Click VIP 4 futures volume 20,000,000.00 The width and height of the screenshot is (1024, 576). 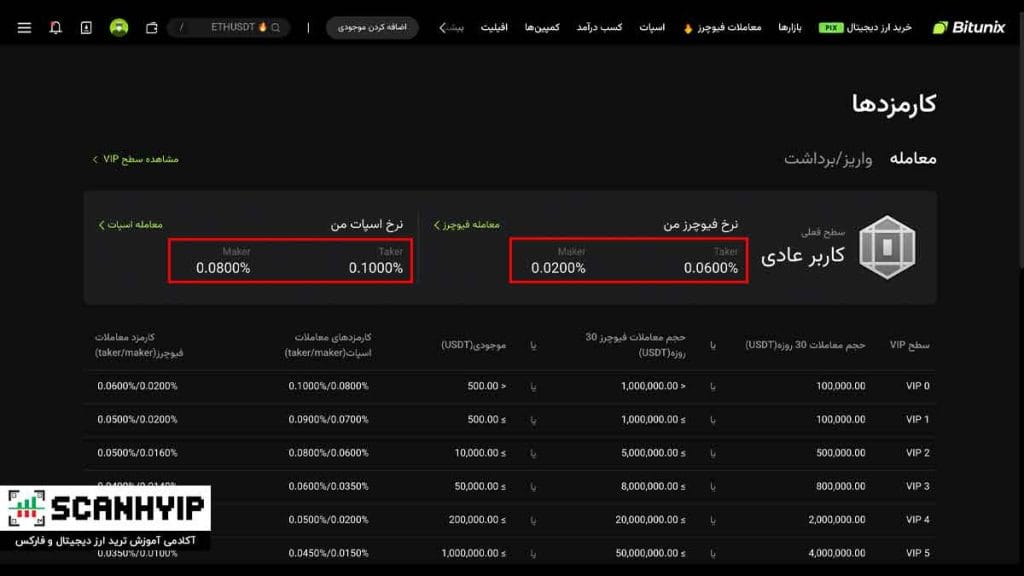pos(650,520)
